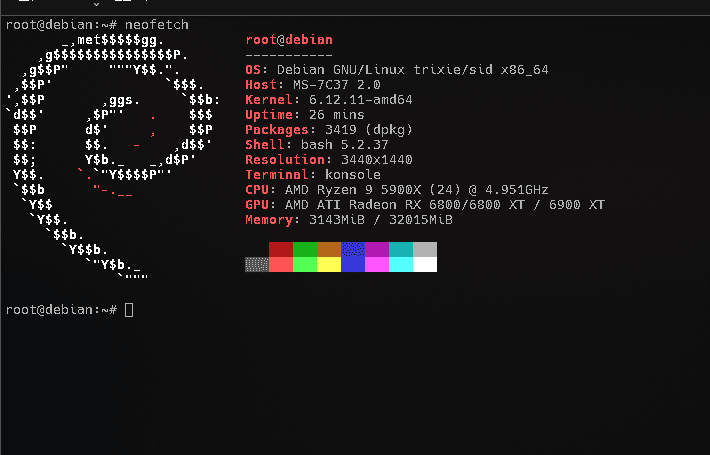Click the 'Shell: bash 5.2.37' line

point(317,144)
